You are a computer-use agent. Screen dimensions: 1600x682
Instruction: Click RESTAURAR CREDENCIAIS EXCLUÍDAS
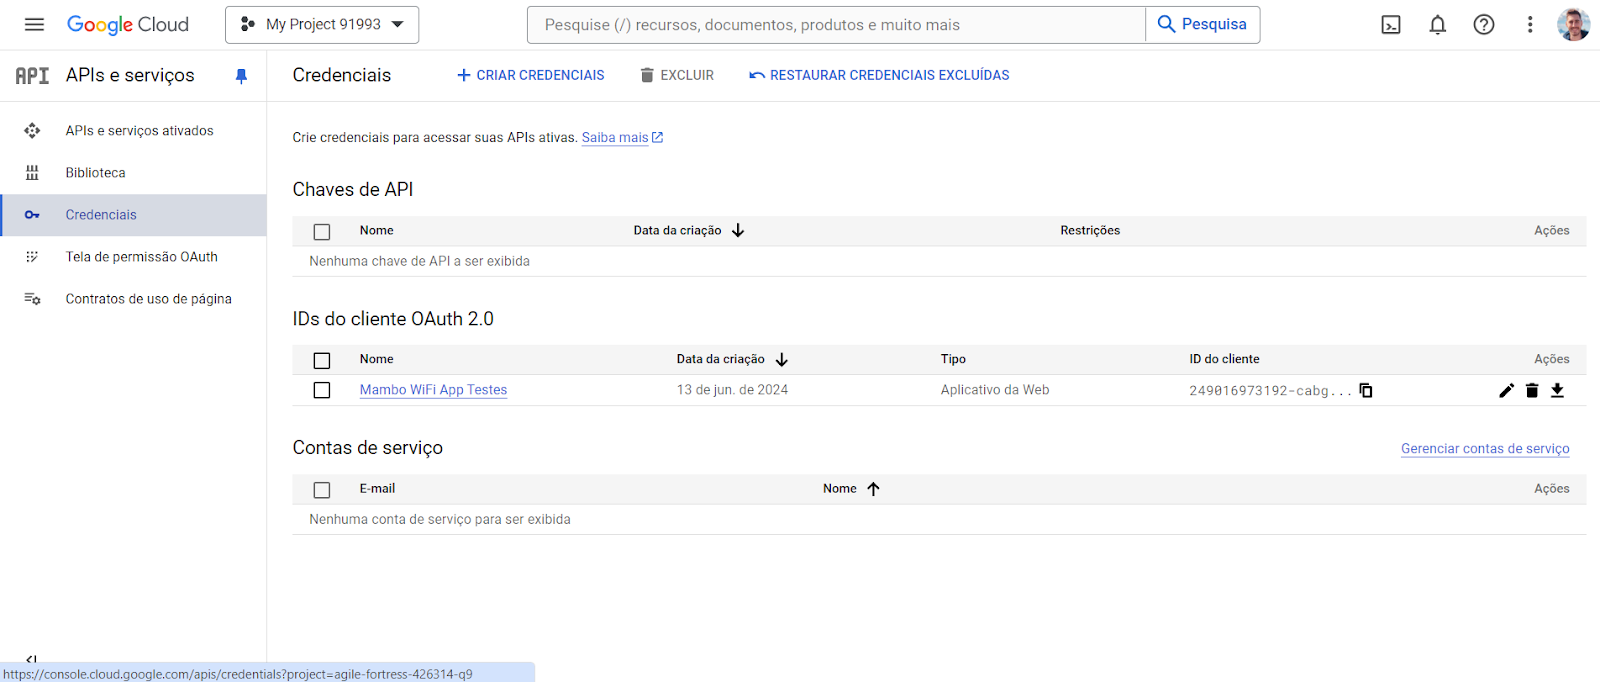click(x=879, y=75)
